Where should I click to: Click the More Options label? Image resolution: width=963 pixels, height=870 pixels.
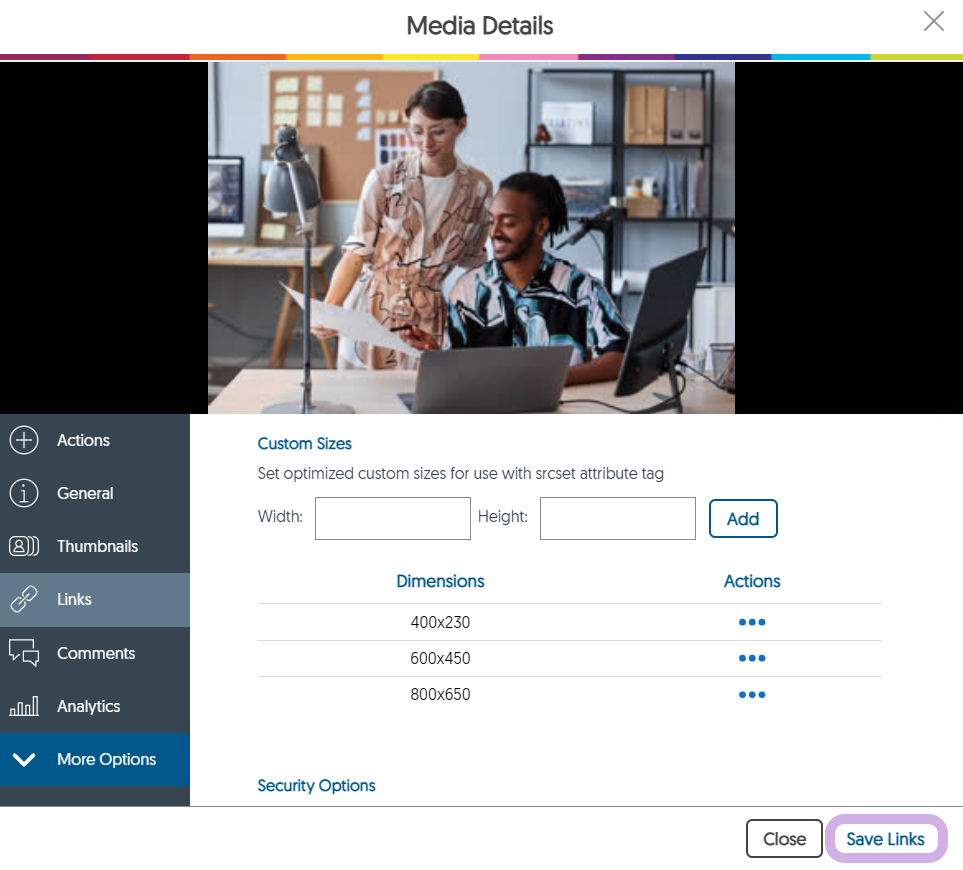[106, 759]
